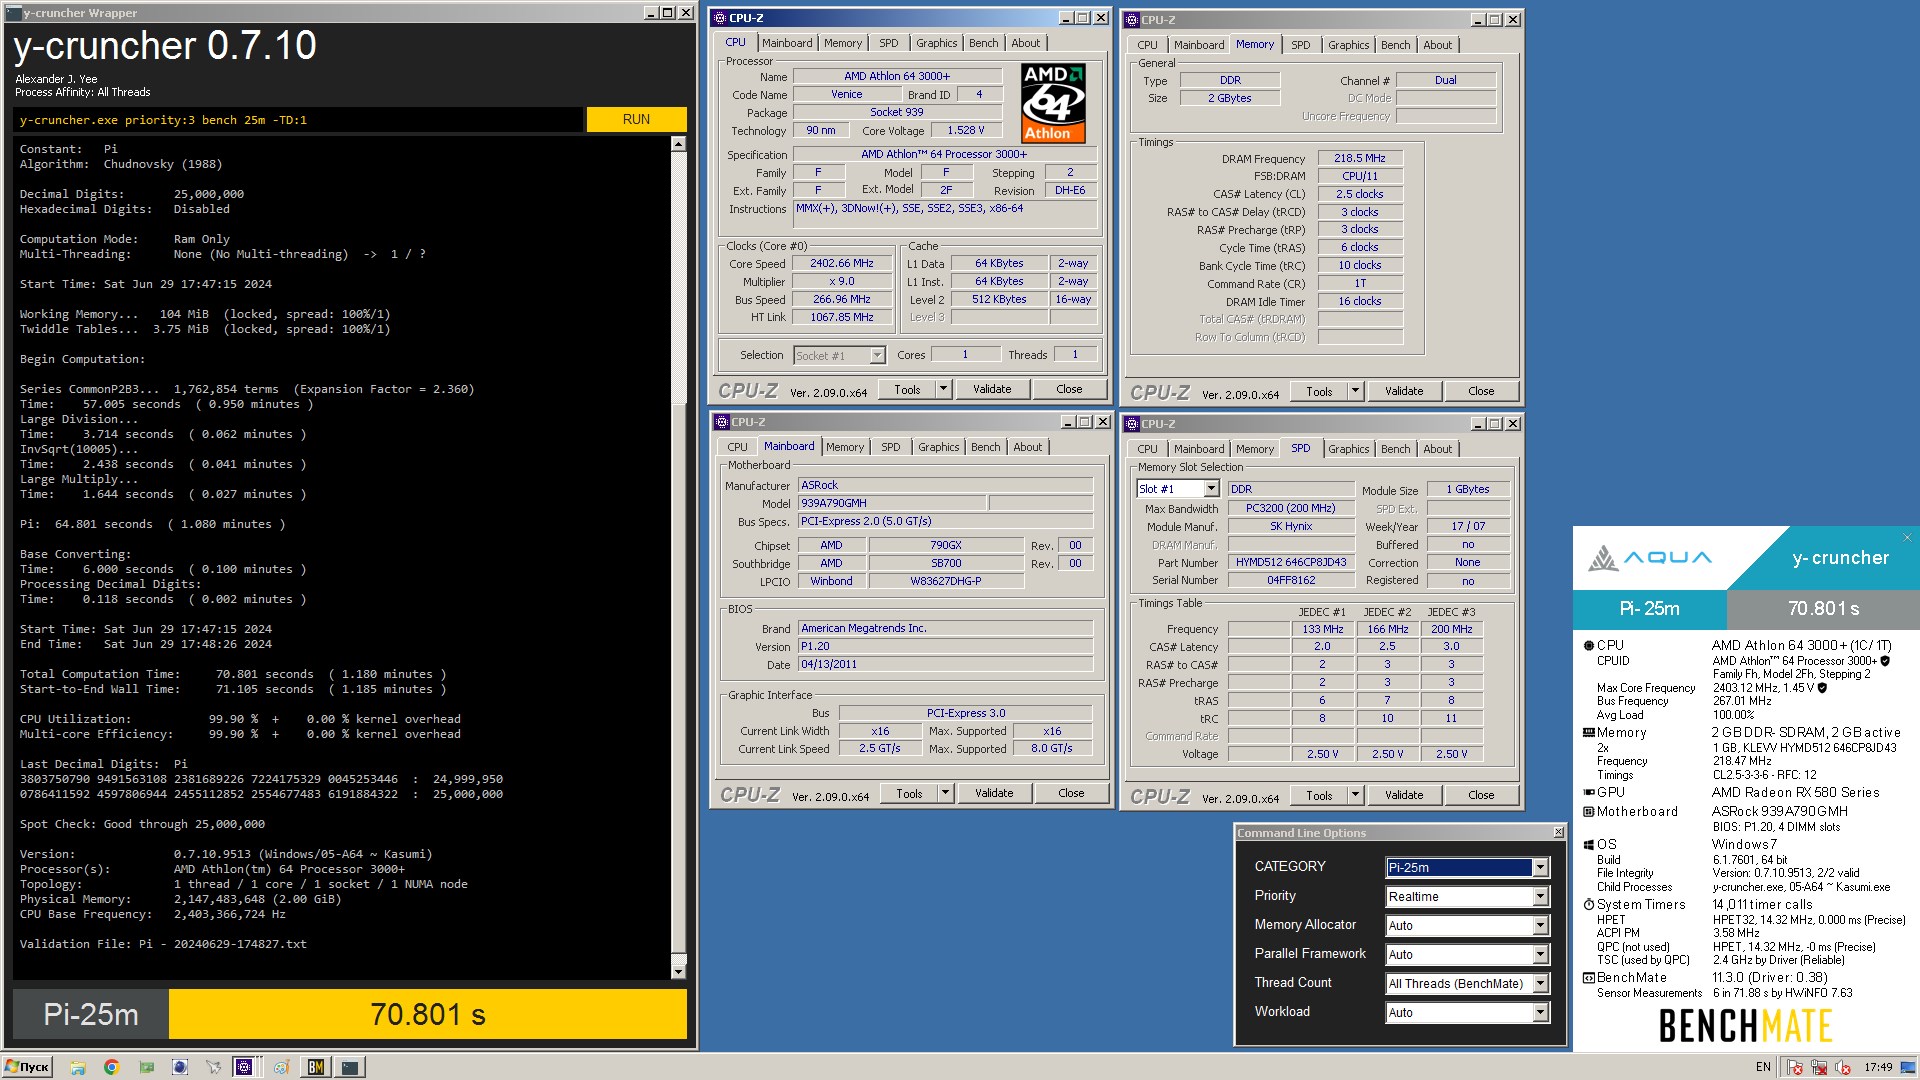Viewport: 1920px width, 1080px height.
Task: Click the CPUID verified shield icon
Action: (x=1885, y=661)
